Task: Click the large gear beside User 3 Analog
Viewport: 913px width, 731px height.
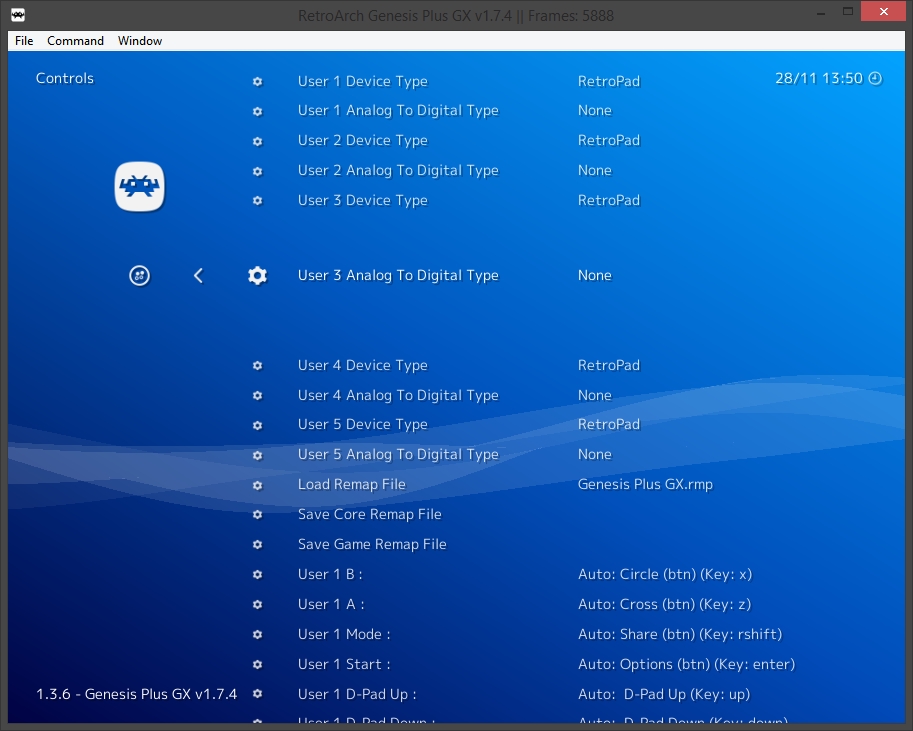Action: pos(257,276)
